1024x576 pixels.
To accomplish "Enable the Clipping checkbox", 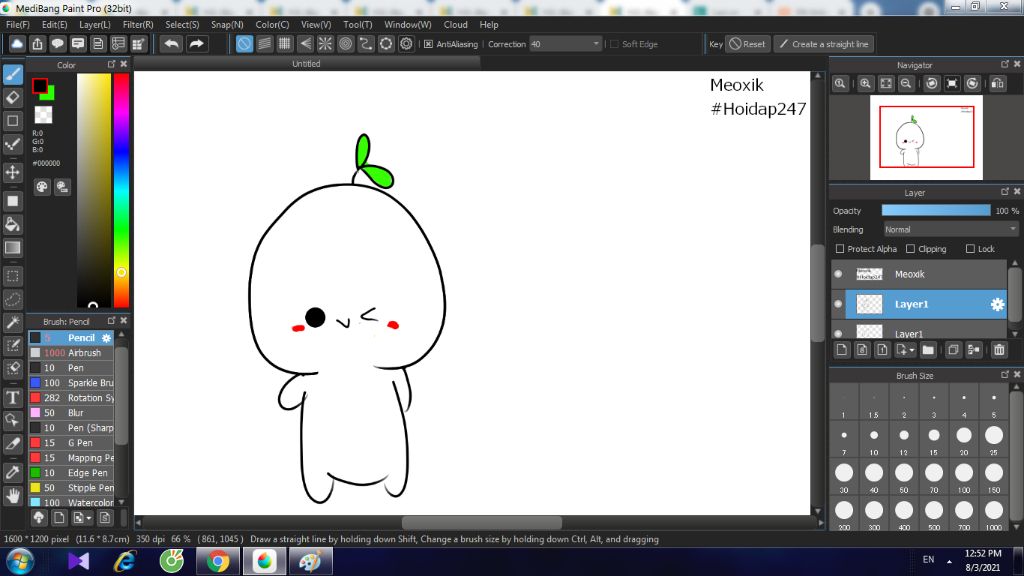I will 910,249.
